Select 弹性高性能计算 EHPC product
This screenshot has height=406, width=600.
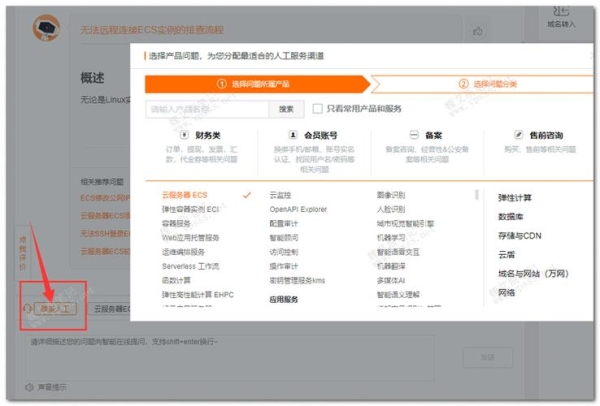[197, 295]
